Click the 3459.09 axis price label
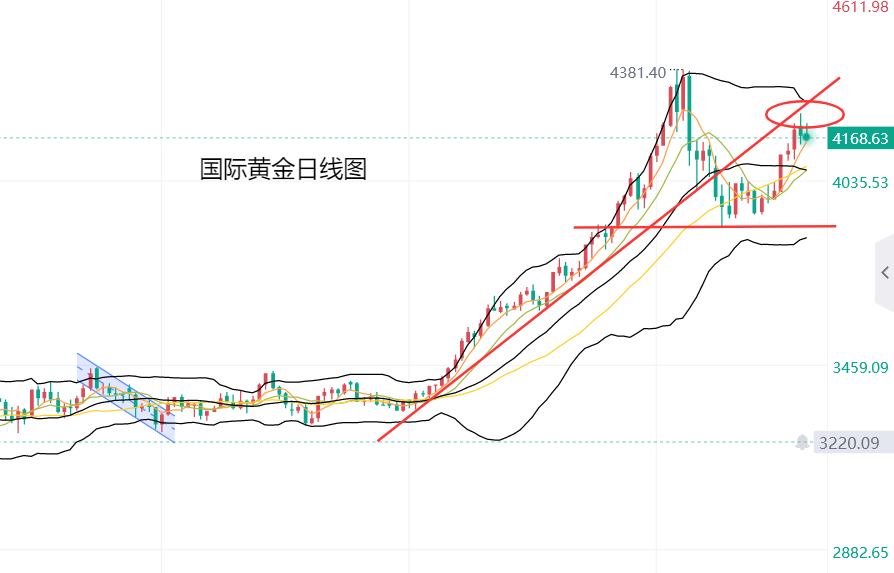 (860, 368)
